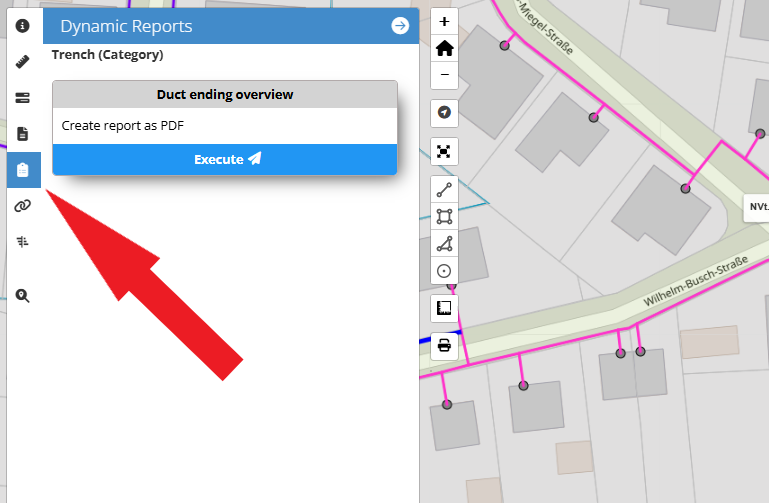Open the server layers icon in sidebar

click(22, 98)
